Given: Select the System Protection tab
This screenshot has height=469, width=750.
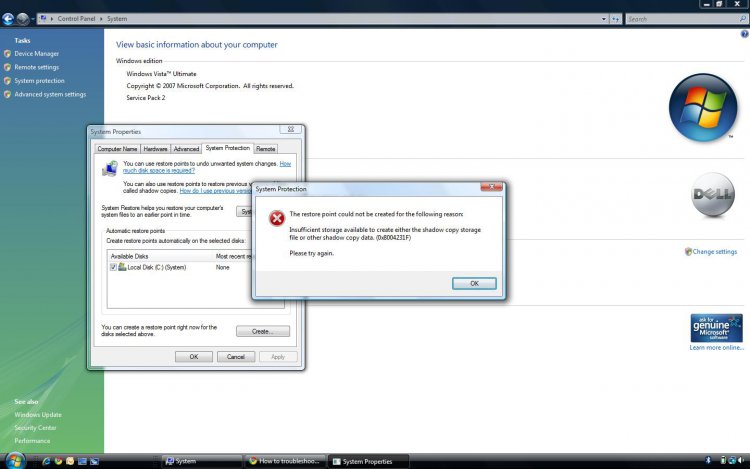Looking at the screenshot, I should click(228, 148).
